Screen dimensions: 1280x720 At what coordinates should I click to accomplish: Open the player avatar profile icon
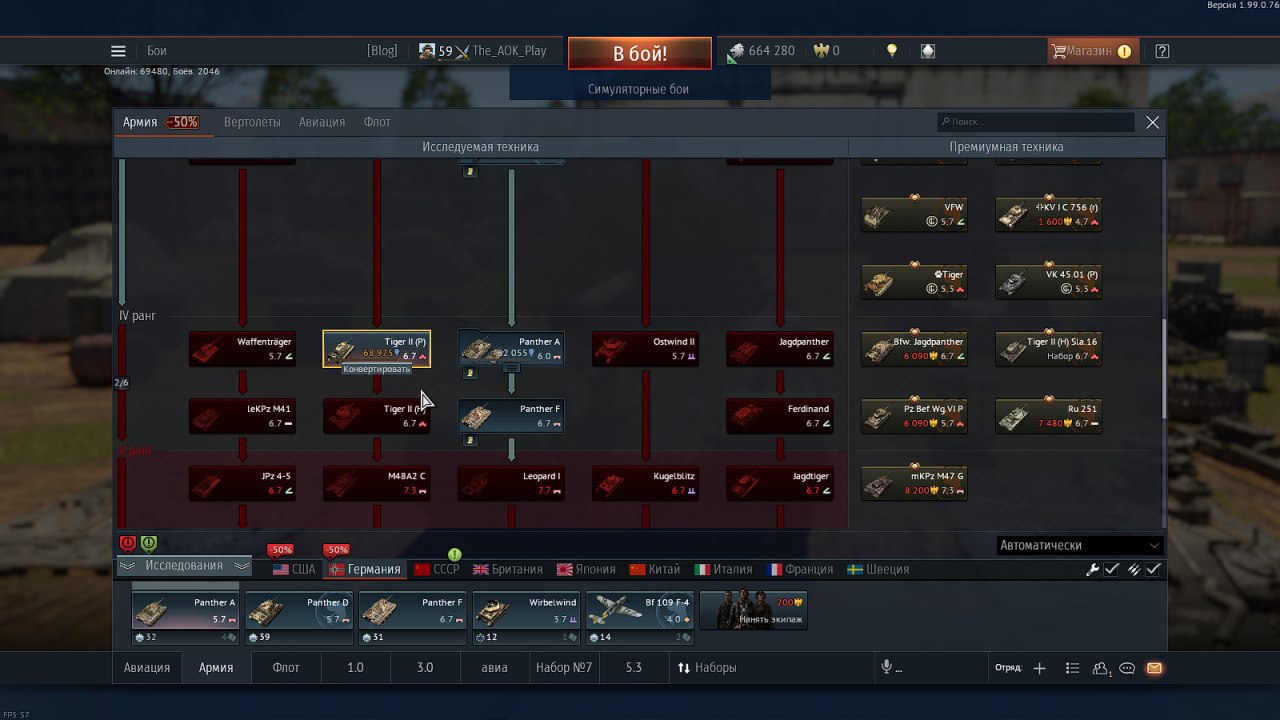(427, 51)
